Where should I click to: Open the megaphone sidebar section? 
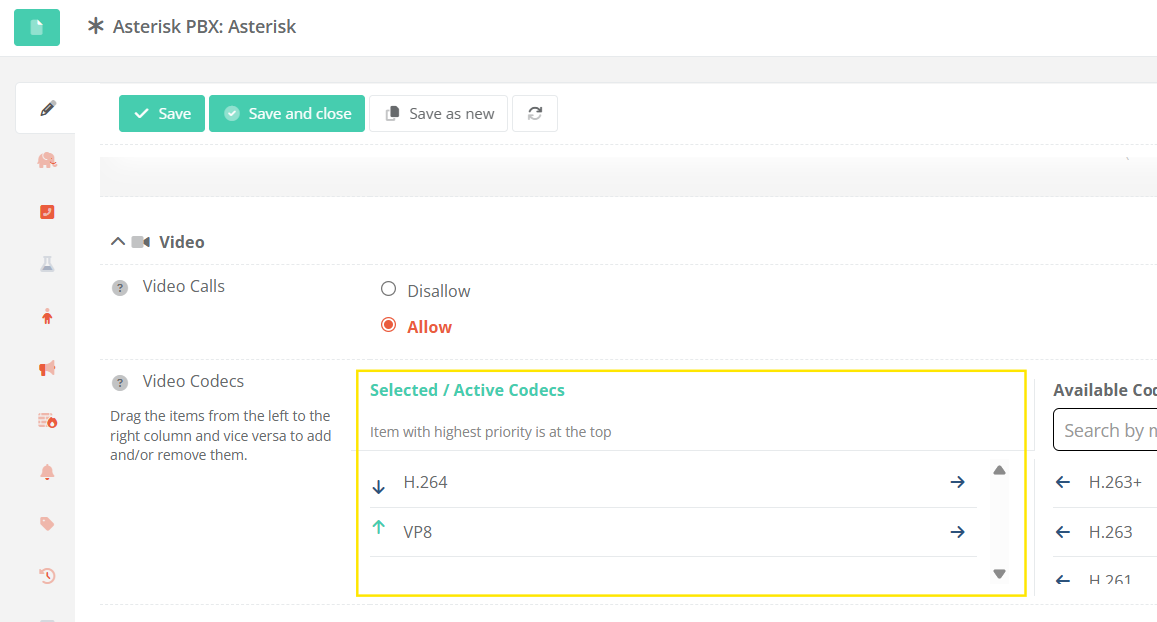pyautogui.click(x=47, y=368)
